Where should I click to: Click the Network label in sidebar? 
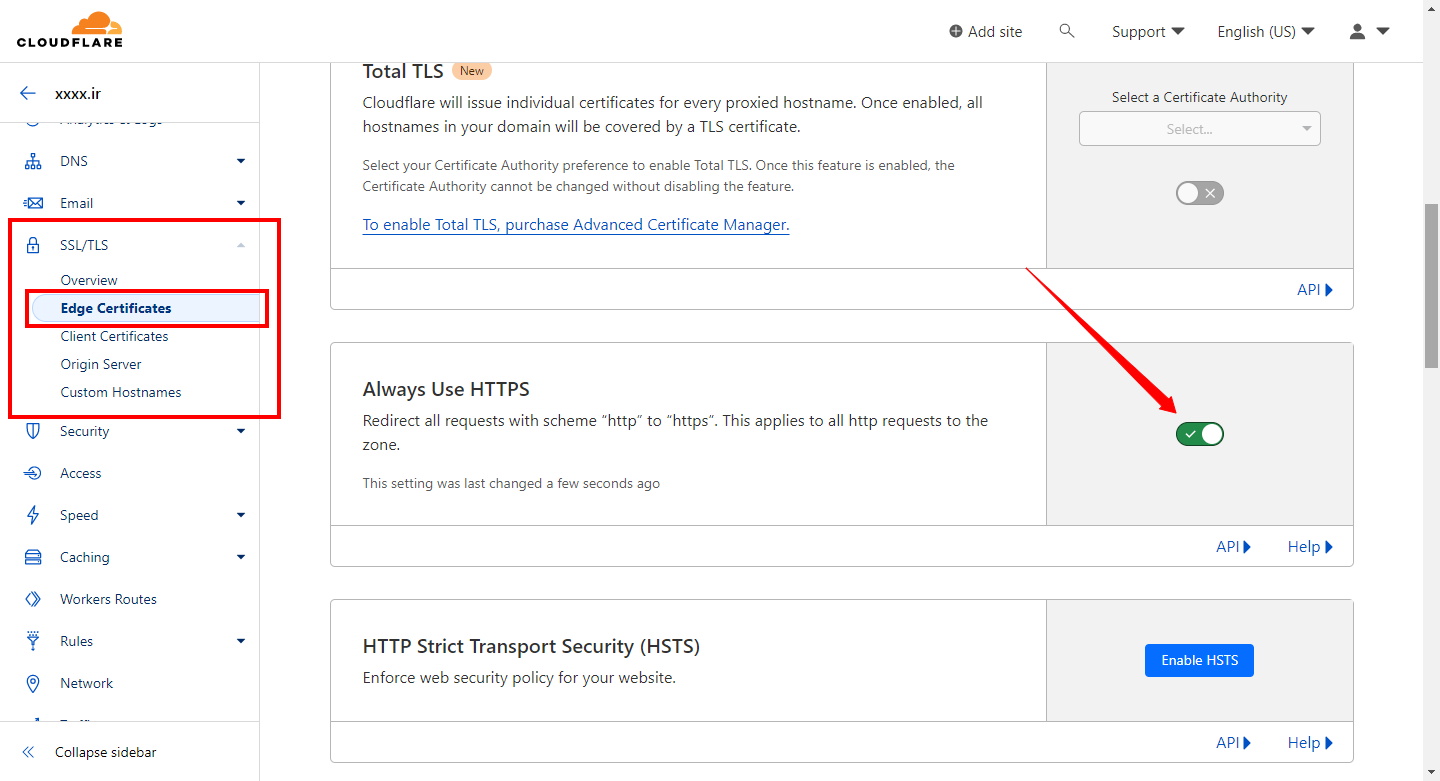pyautogui.click(x=87, y=683)
